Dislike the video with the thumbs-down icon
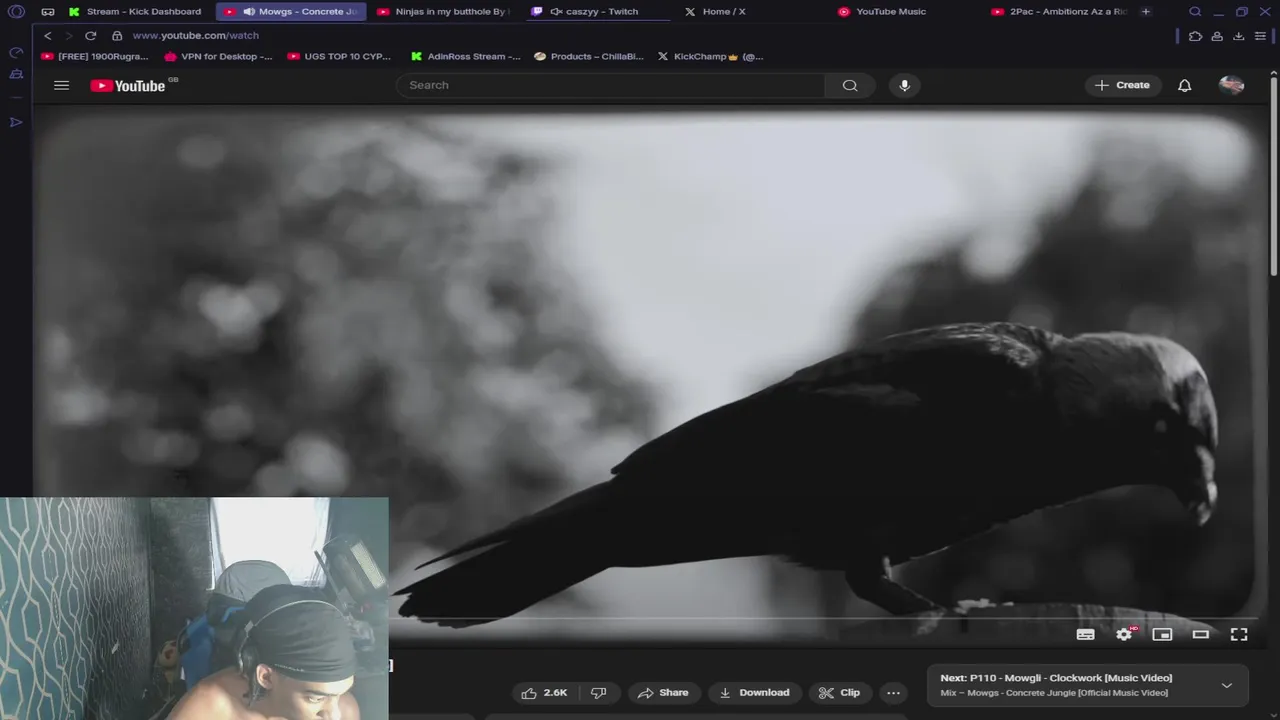The image size is (1280, 720). pyautogui.click(x=599, y=693)
